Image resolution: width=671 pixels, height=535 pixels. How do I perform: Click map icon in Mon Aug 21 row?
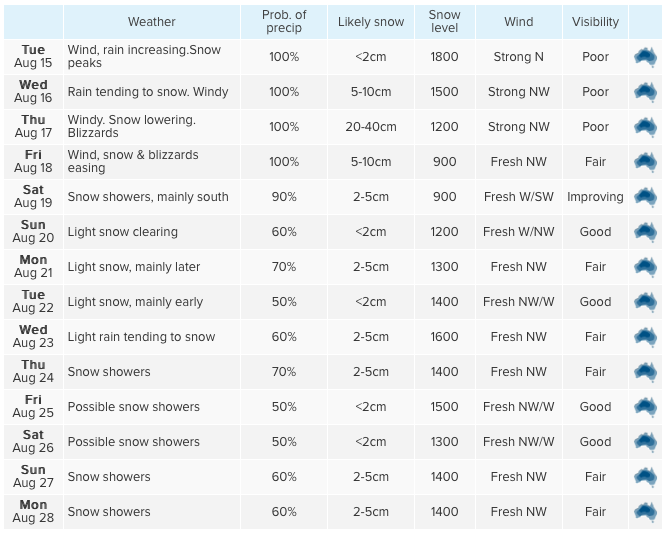click(x=645, y=267)
